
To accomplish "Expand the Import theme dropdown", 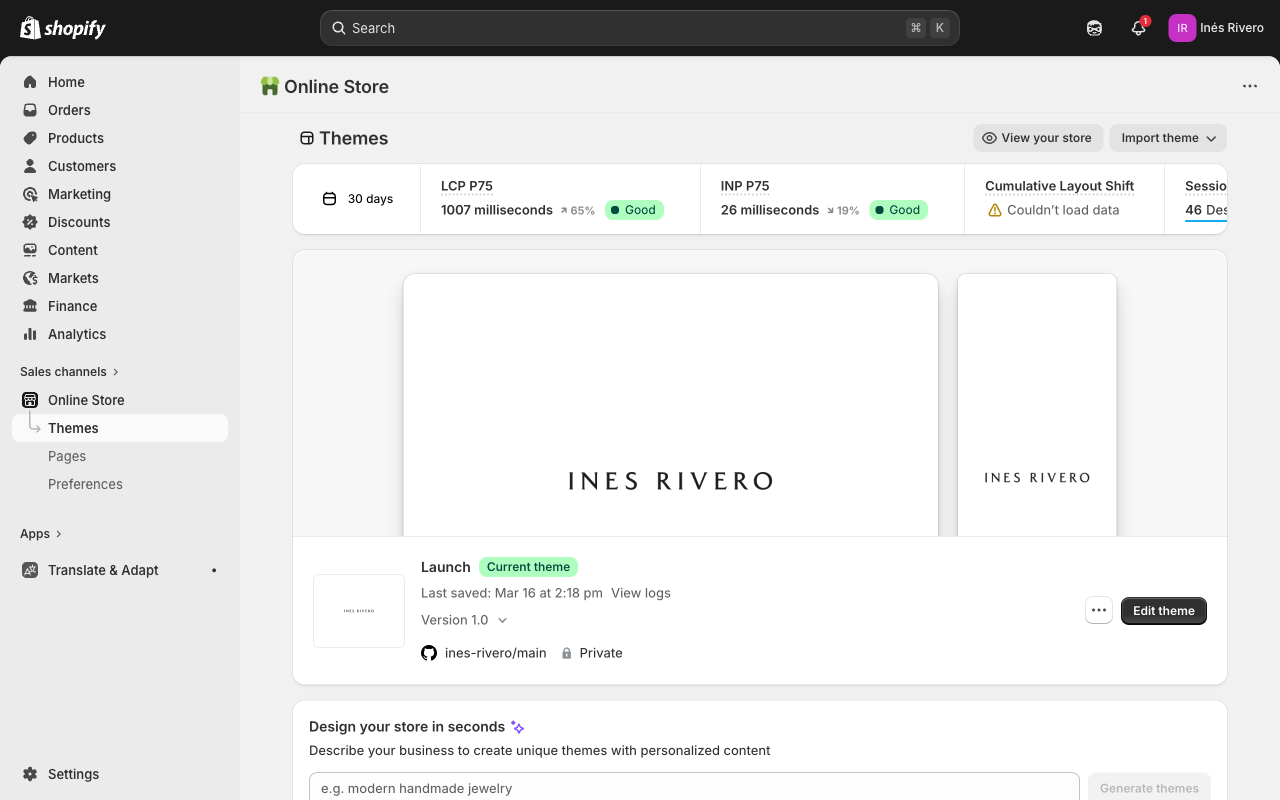I will pos(1167,138).
